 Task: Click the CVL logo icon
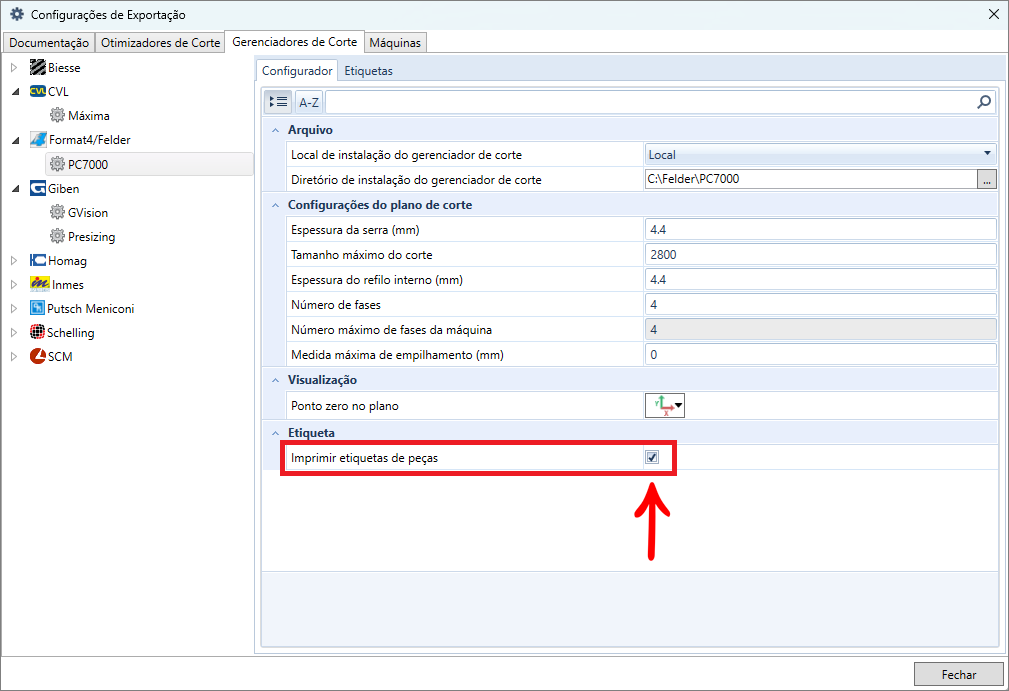[x=37, y=91]
